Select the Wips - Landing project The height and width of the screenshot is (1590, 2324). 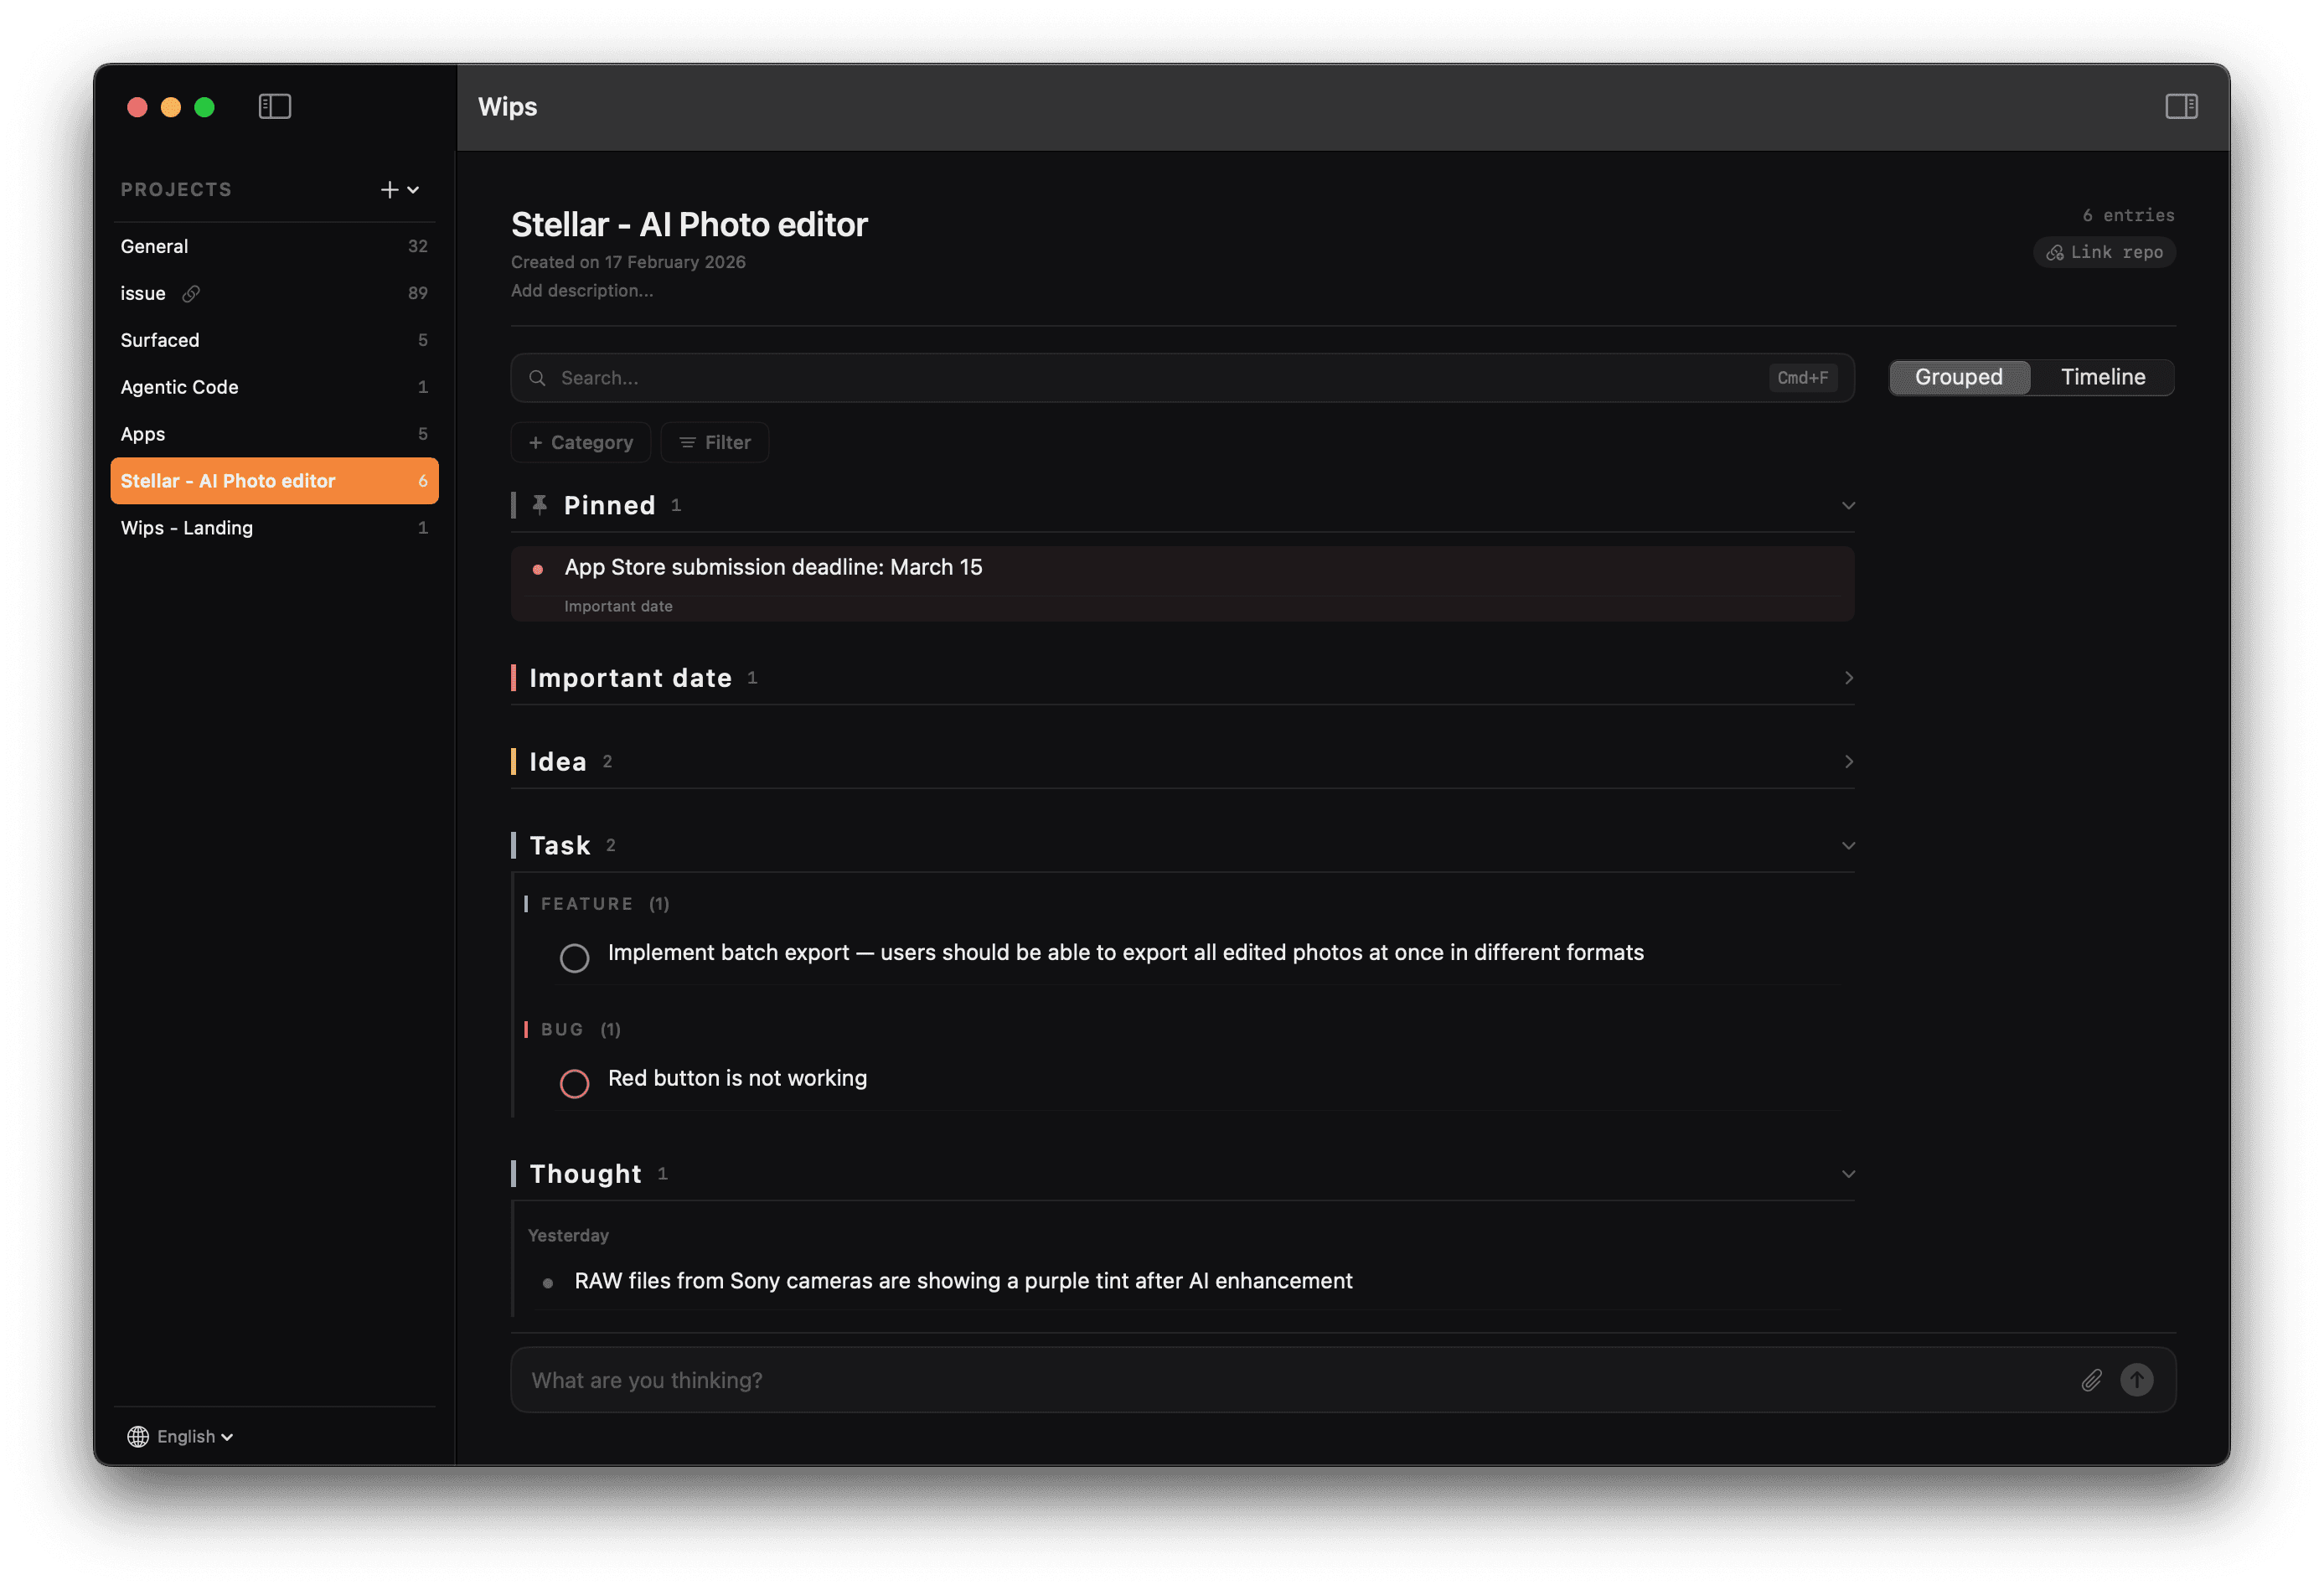tap(187, 528)
